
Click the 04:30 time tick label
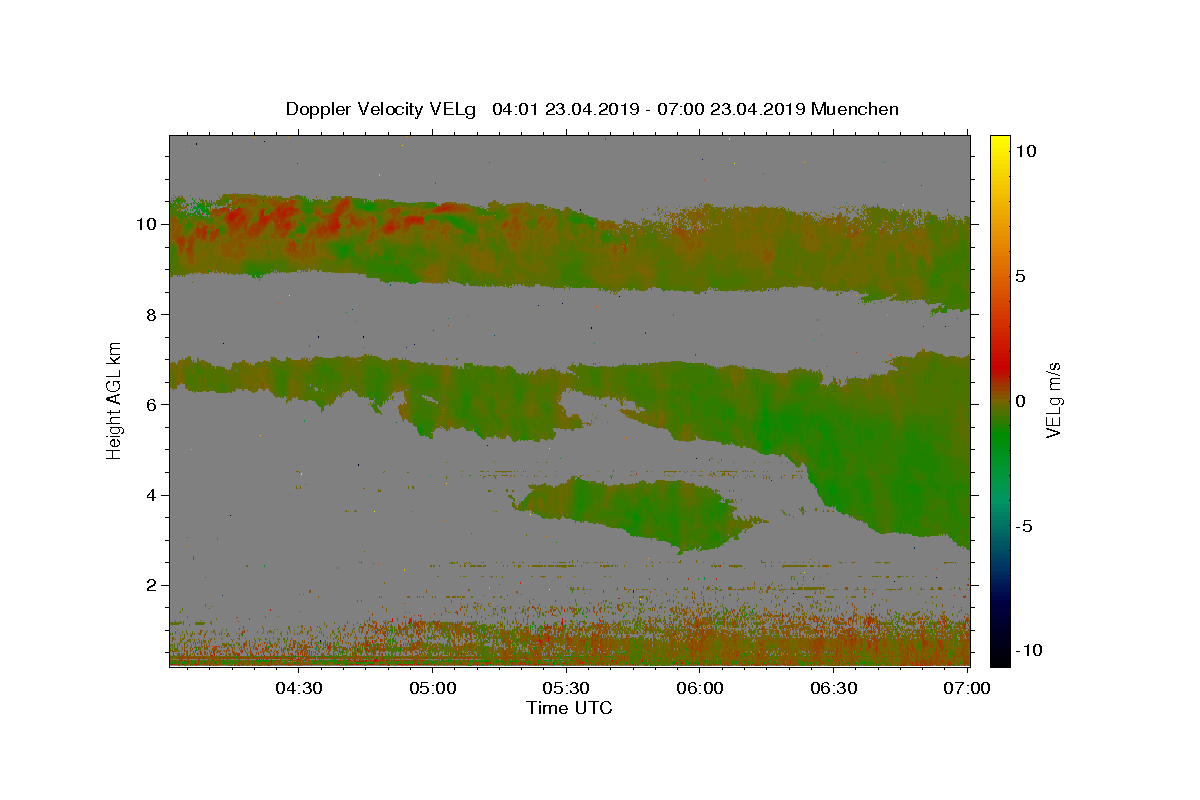pyautogui.click(x=299, y=688)
